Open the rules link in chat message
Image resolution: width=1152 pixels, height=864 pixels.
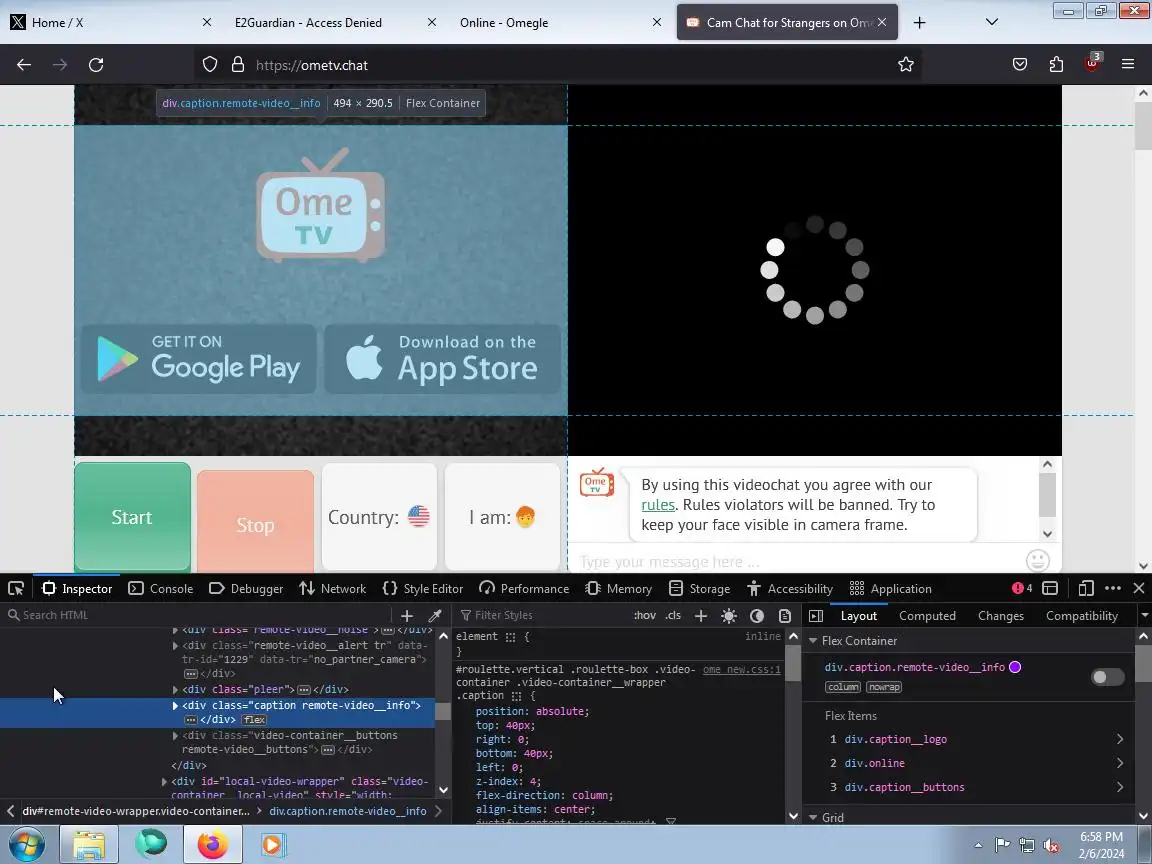click(658, 505)
